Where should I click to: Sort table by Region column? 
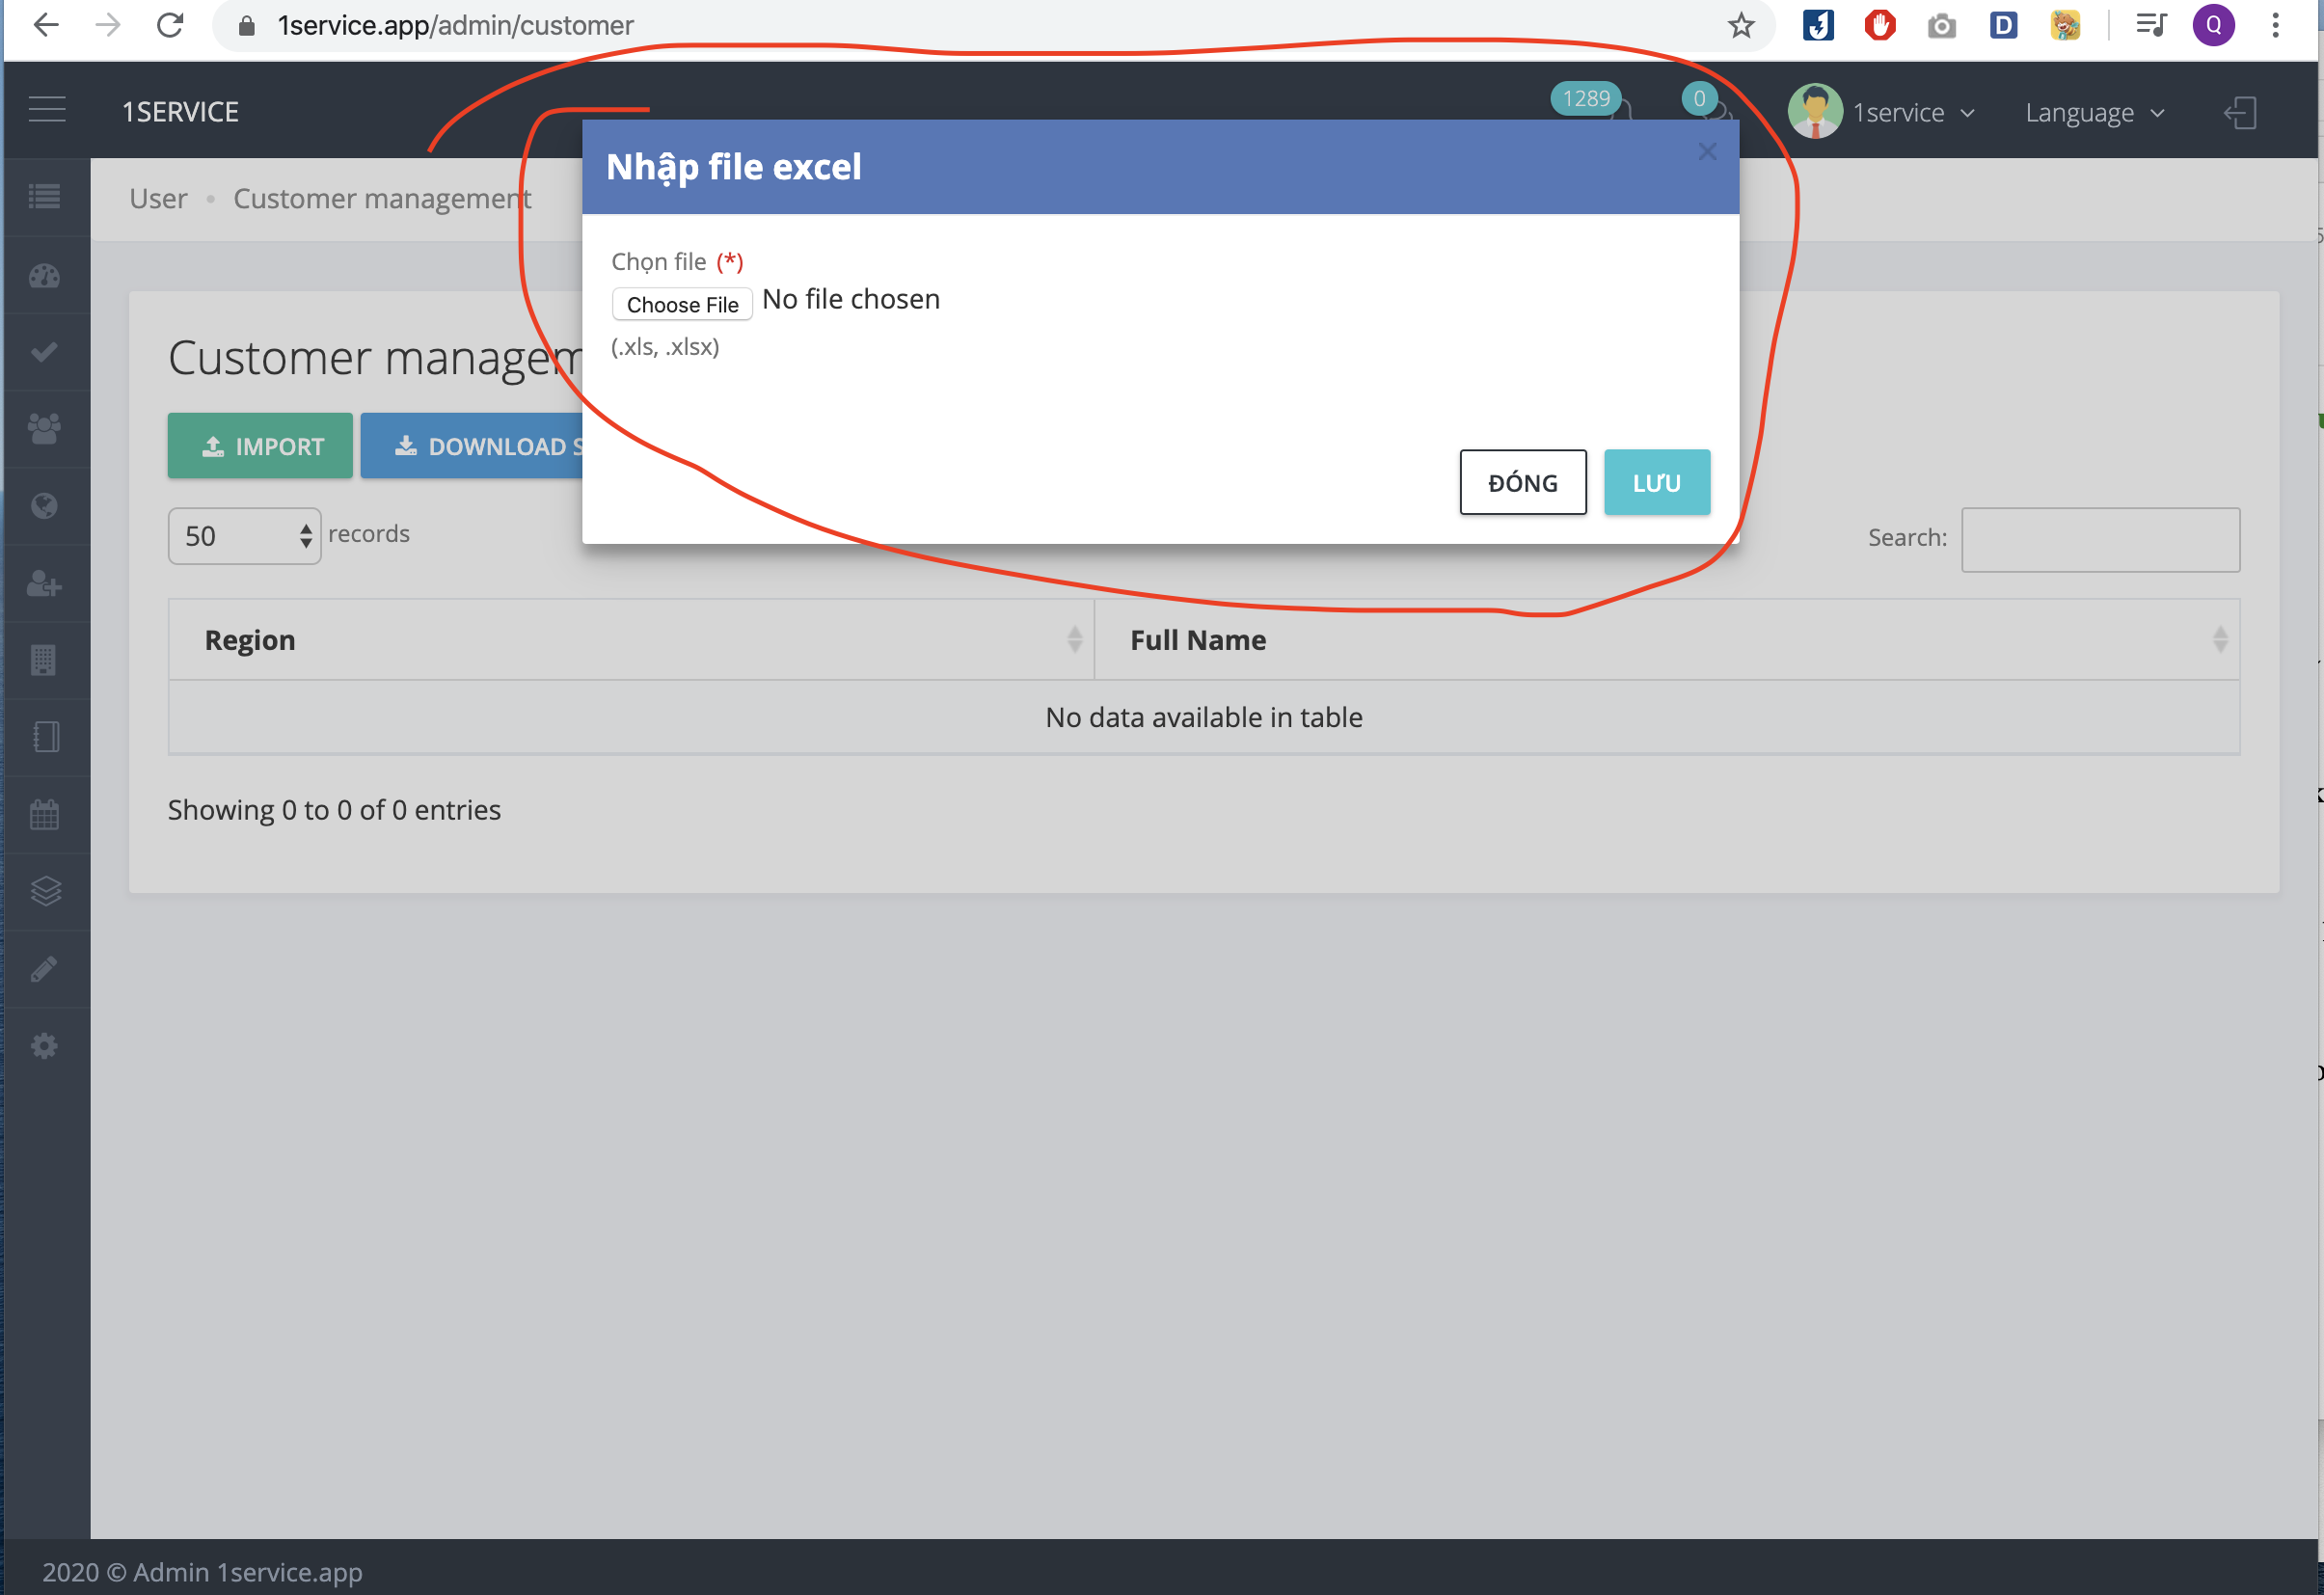tap(631, 640)
